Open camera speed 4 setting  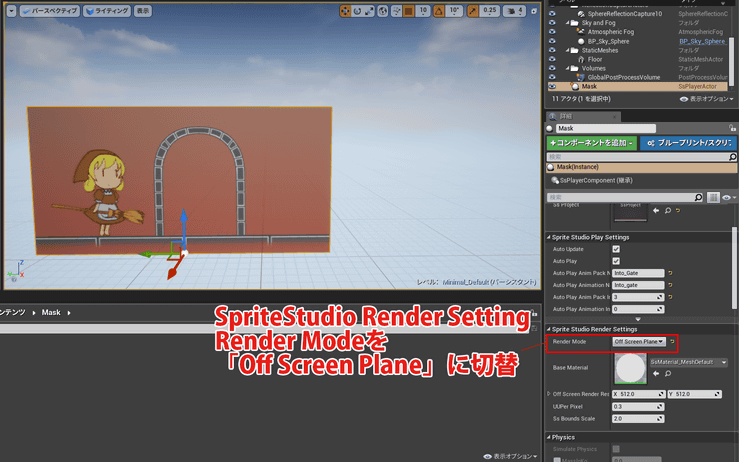(x=514, y=10)
